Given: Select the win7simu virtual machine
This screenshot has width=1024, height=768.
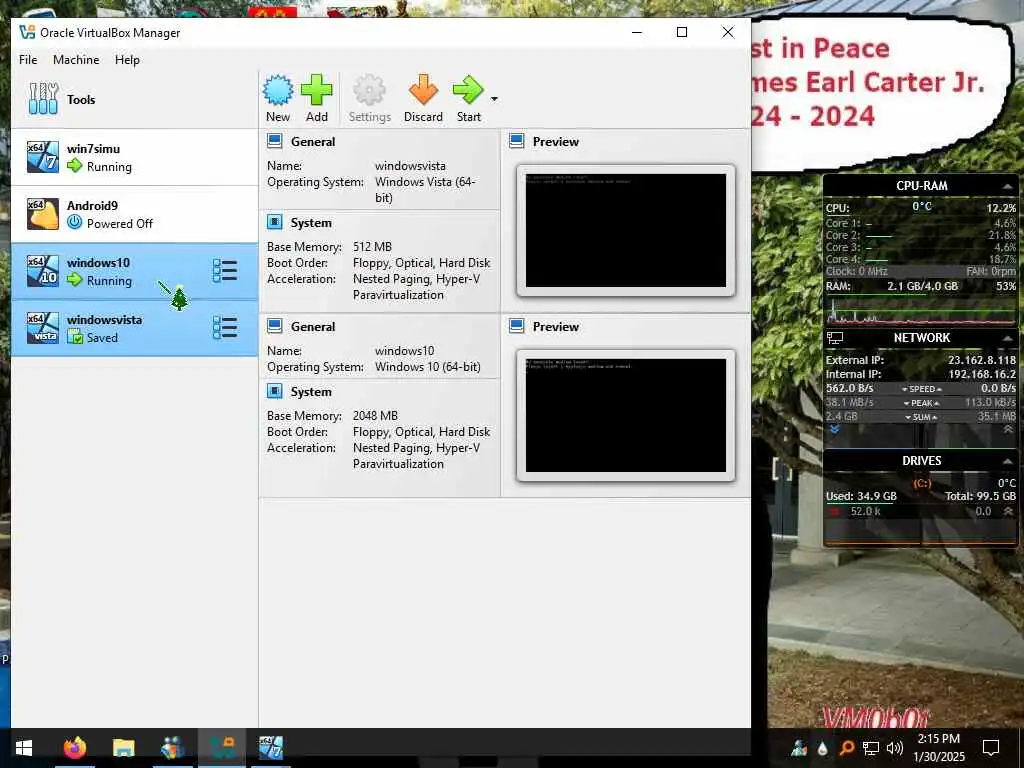Looking at the screenshot, I should tap(135, 157).
